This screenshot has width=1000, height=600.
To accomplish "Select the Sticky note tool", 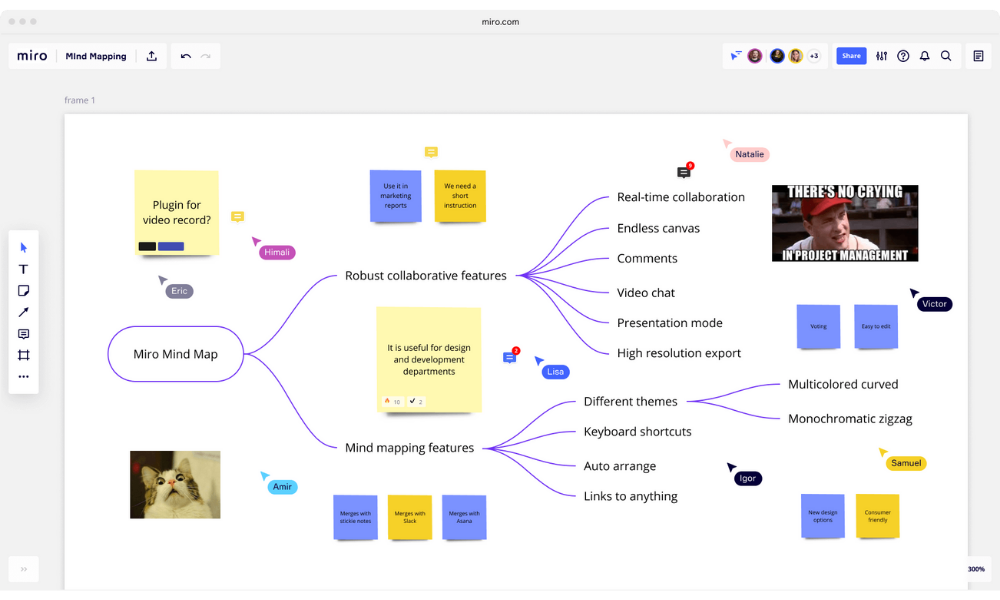I will click(x=24, y=291).
